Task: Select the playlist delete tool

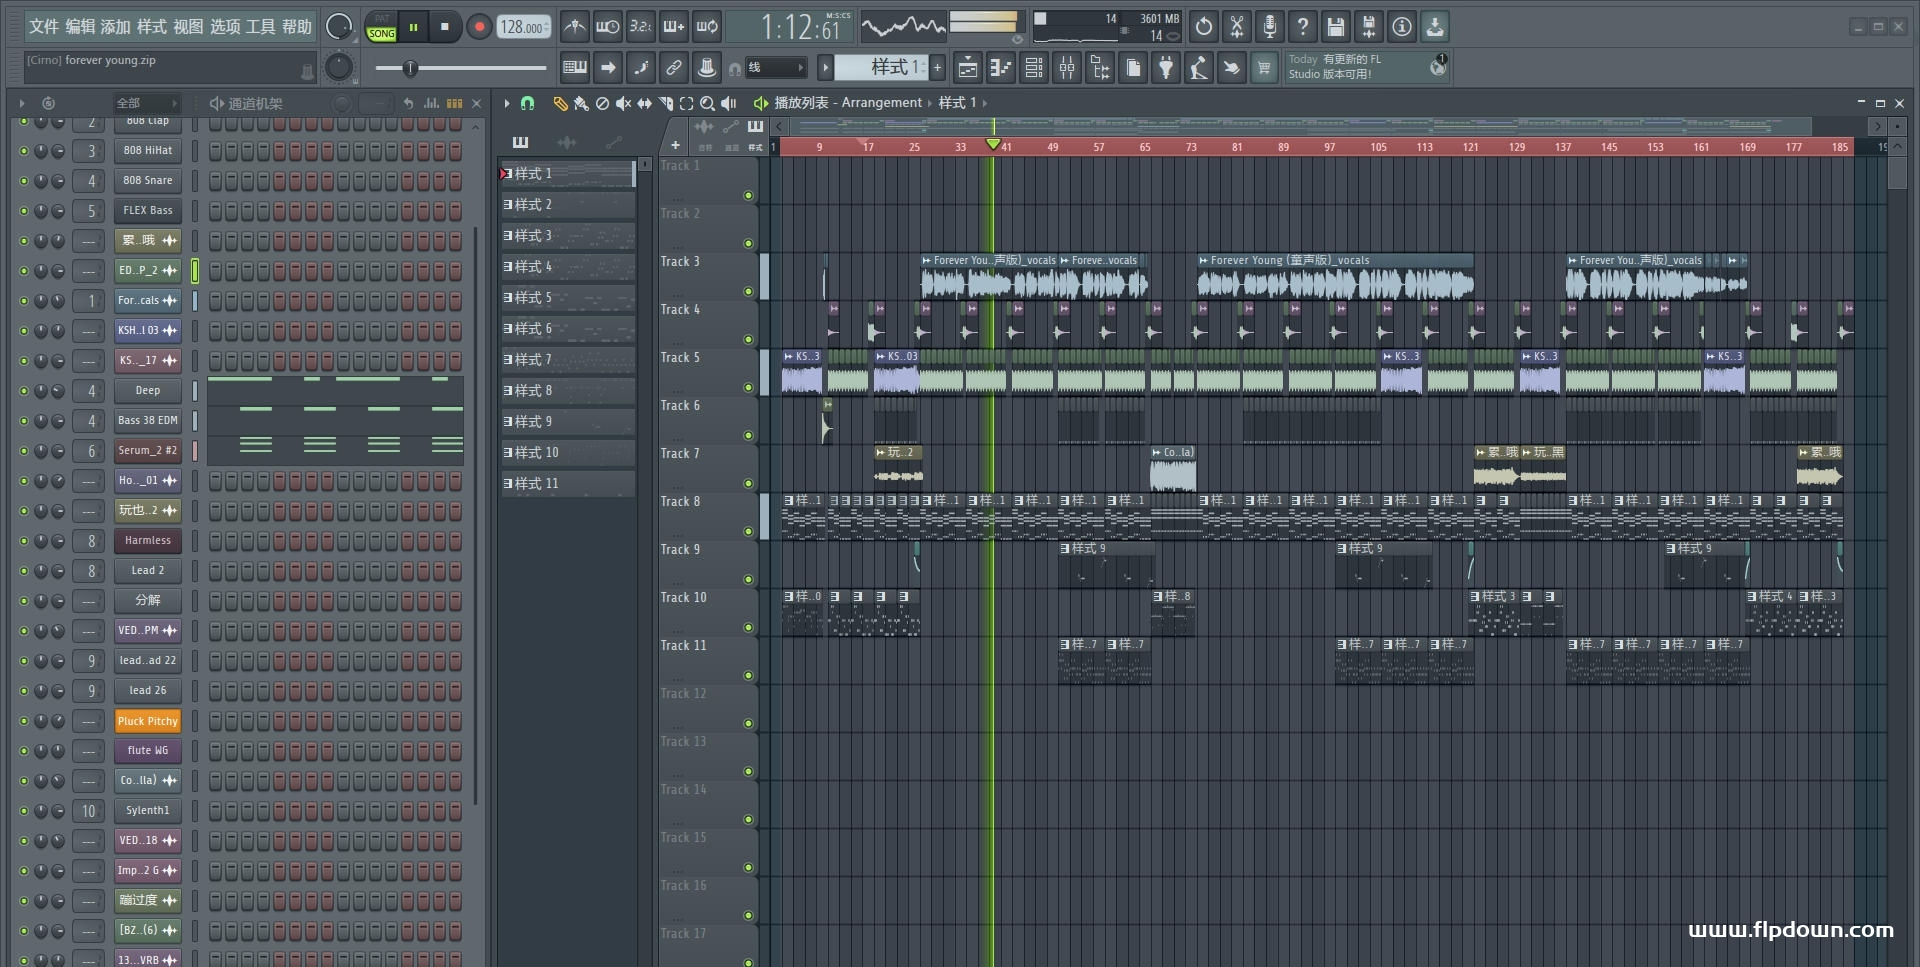Action: (602, 103)
